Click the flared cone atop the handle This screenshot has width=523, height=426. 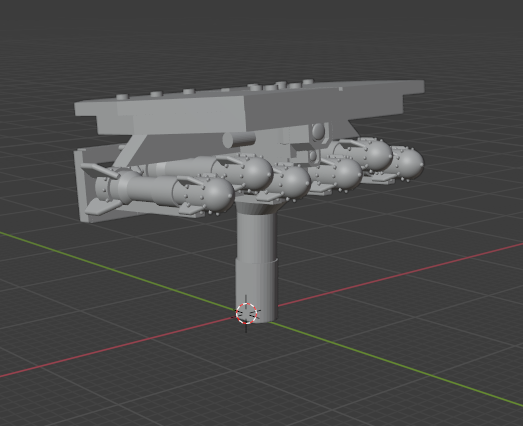257,207
